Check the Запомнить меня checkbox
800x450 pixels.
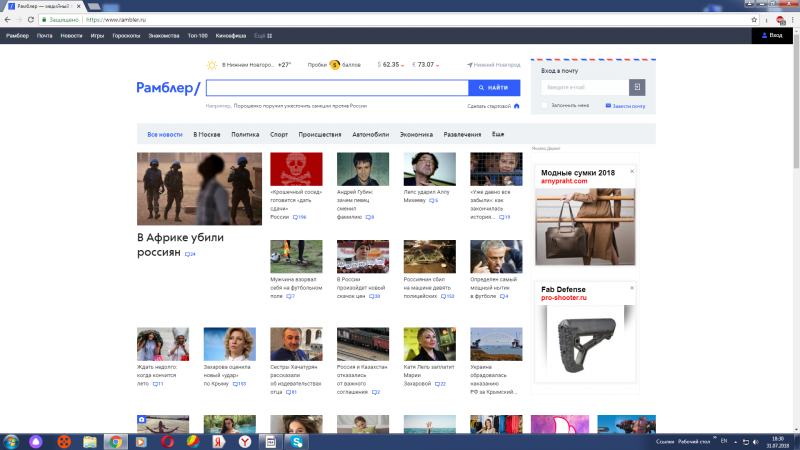coord(544,106)
